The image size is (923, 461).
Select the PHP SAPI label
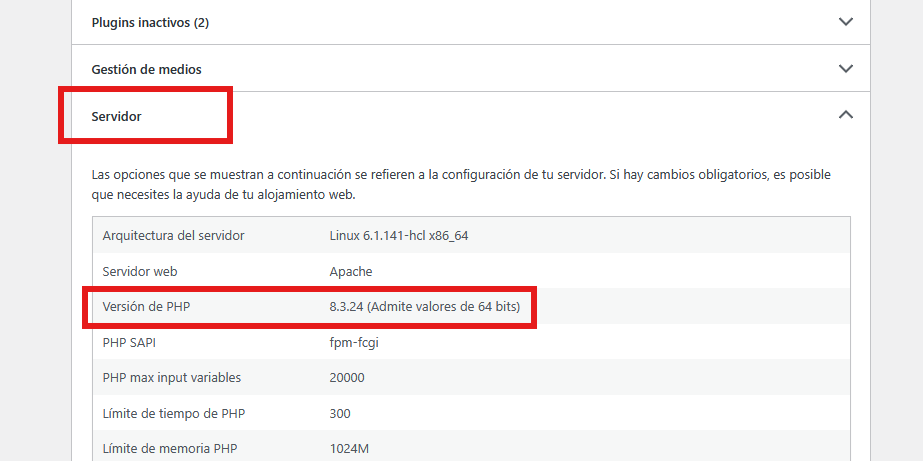[130, 342]
